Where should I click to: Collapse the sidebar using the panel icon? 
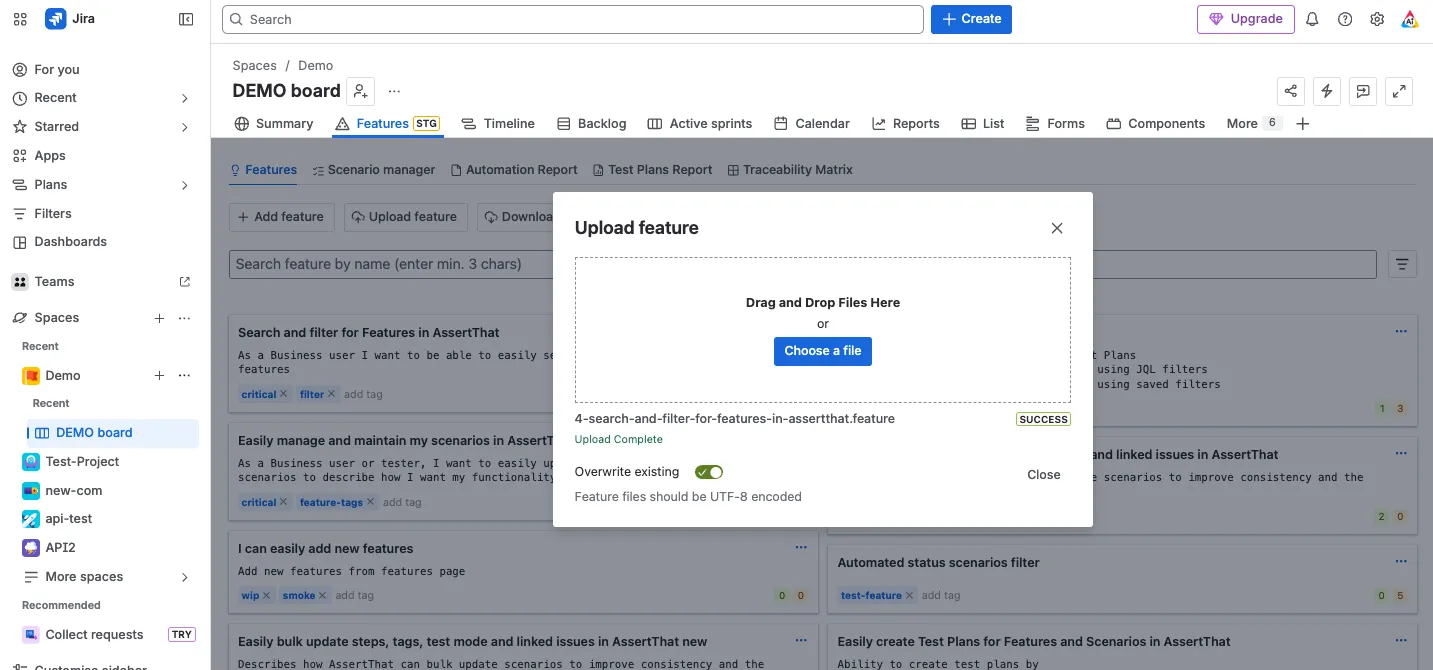point(186,19)
